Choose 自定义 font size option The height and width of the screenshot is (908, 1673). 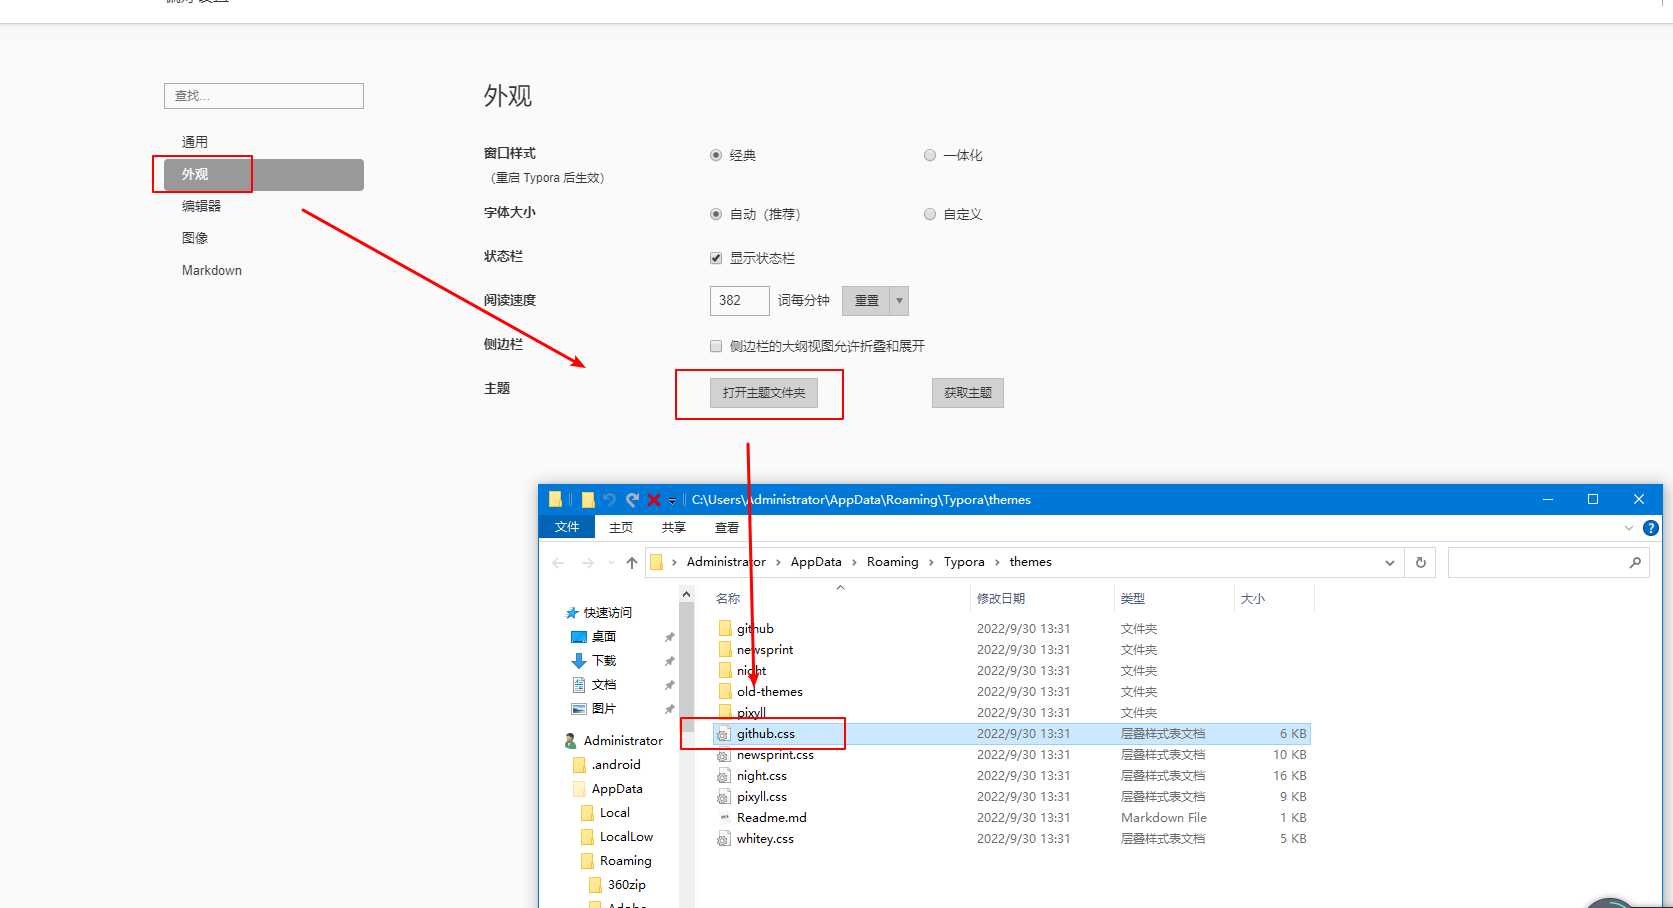point(930,214)
